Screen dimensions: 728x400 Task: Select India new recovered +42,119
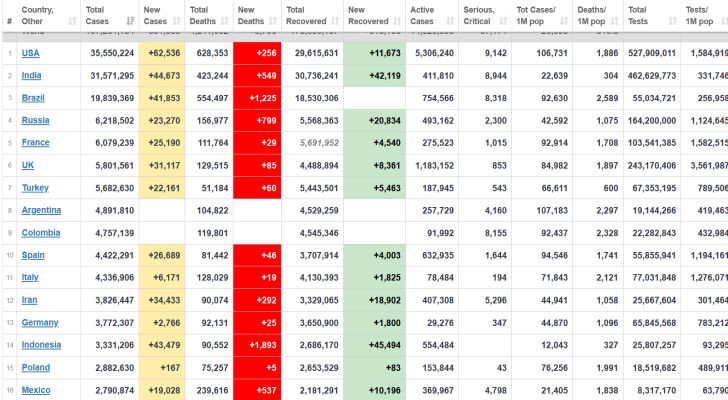coord(384,75)
